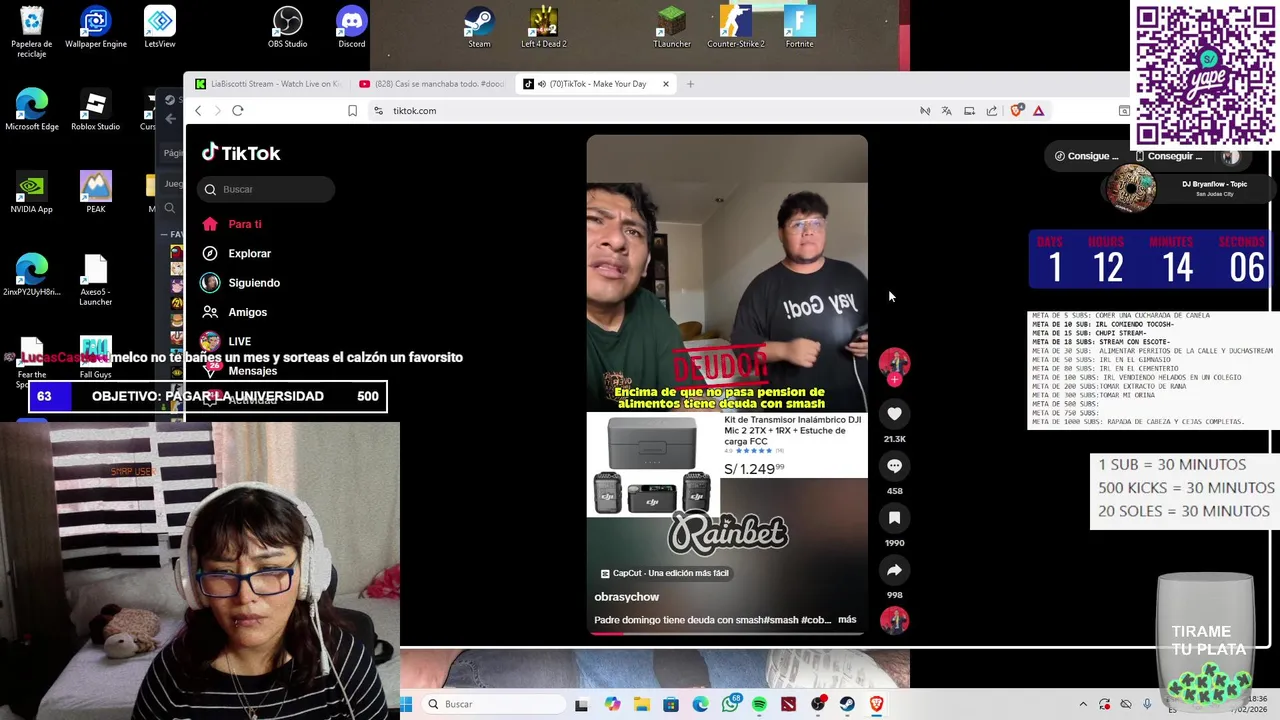Open site settings icon left of tiktok.com
This screenshot has width=1280, height=720.
(x=378, y=111)
